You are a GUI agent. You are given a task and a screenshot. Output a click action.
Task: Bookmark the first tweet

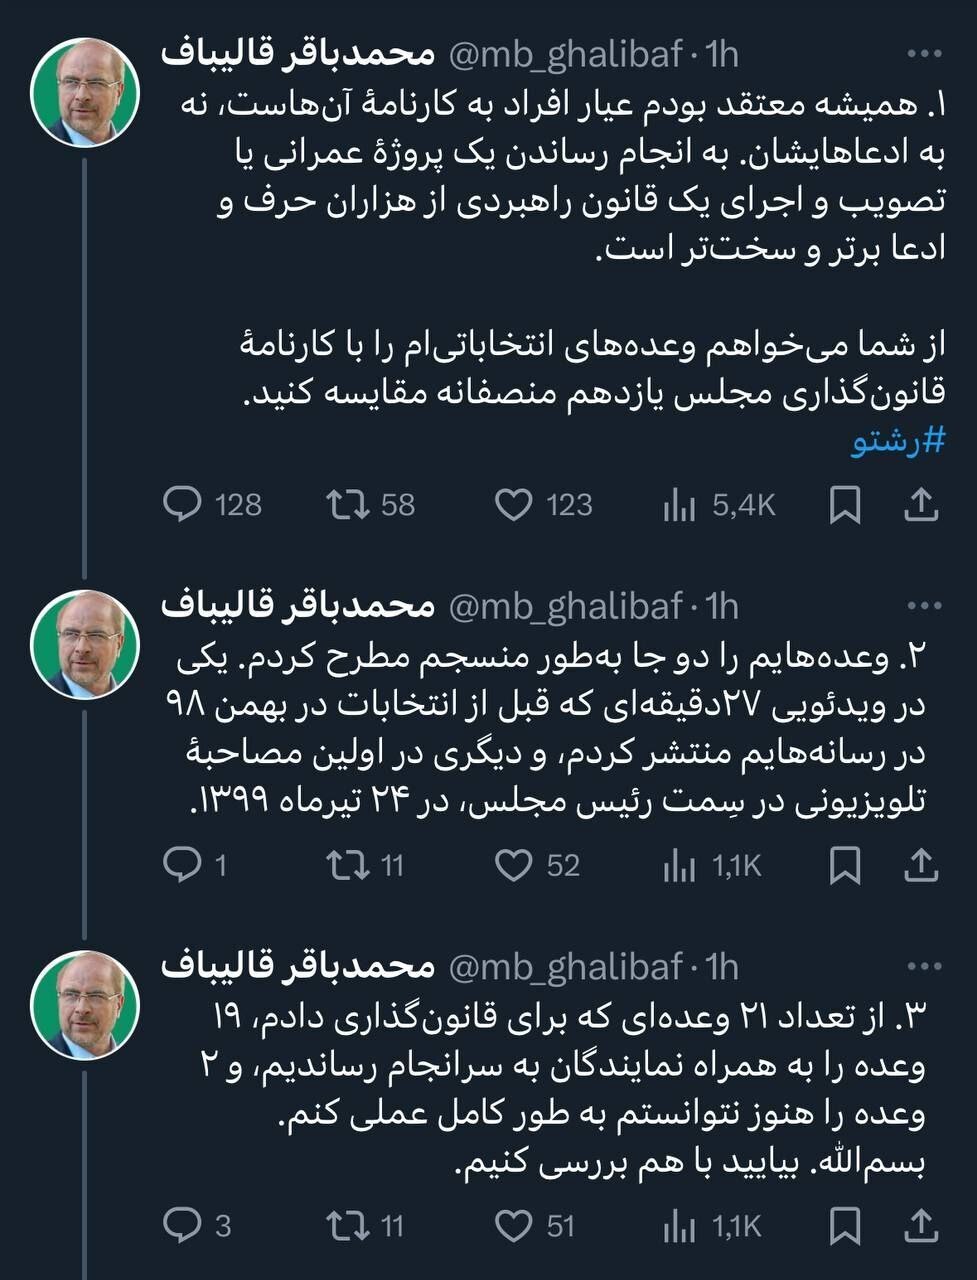point(845,506)
